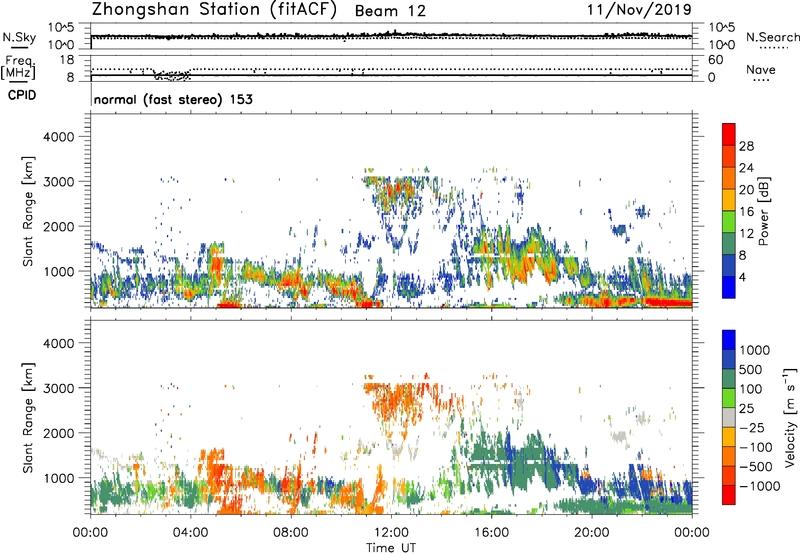Image resolution: width=800 pixels, height=554 pixels.
Task: Select the 'Beam 12' label
Action: pyautogui.click(x=390, y=11)
